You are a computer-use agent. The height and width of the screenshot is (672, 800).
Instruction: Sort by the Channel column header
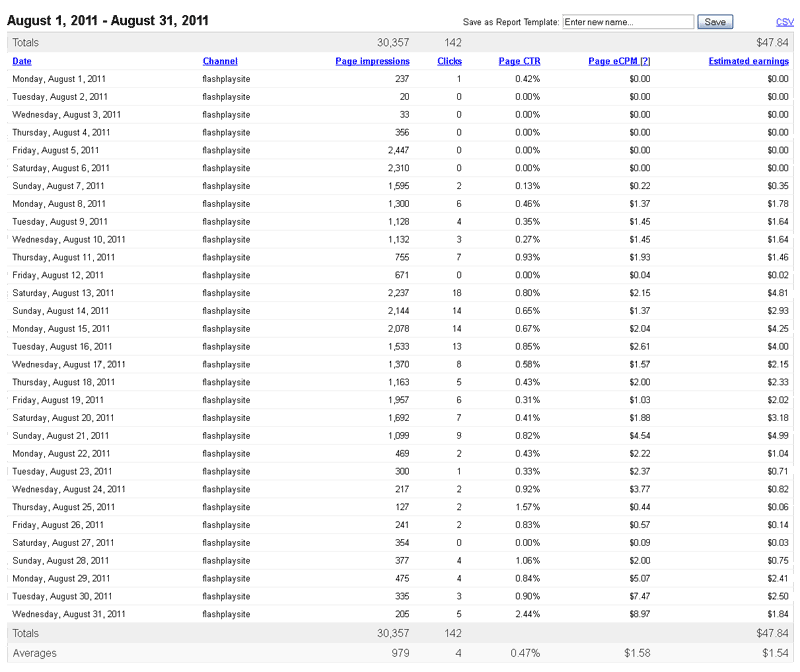point(220,61)
